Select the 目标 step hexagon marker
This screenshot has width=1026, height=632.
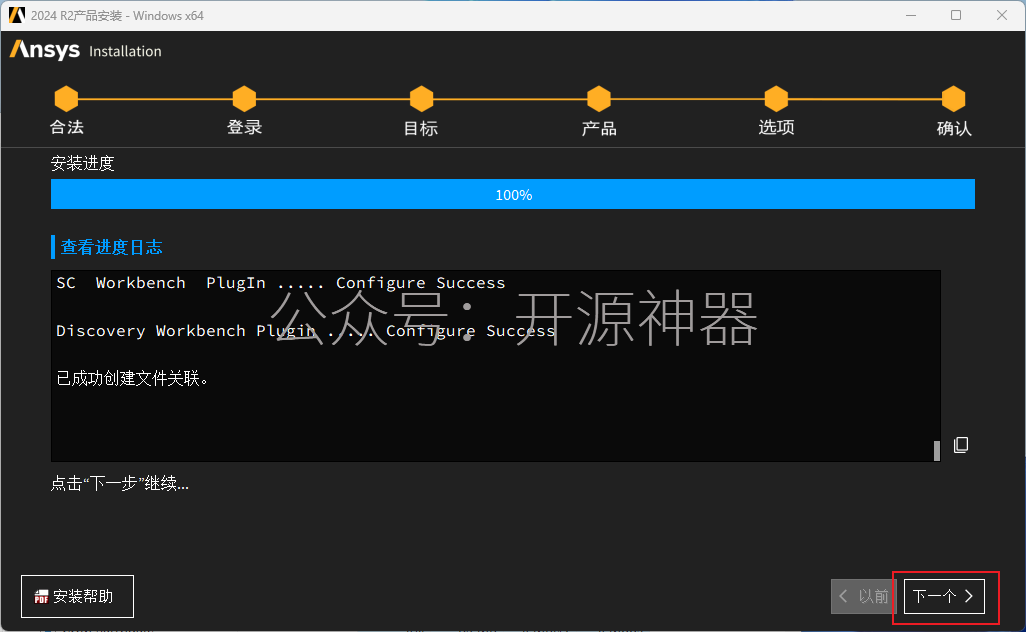click(421, 99)
